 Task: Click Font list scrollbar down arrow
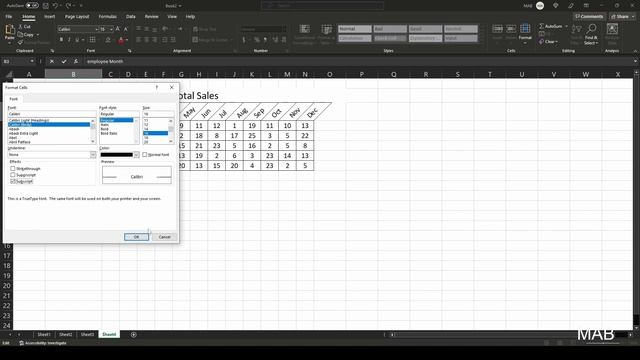click(93, 141)
